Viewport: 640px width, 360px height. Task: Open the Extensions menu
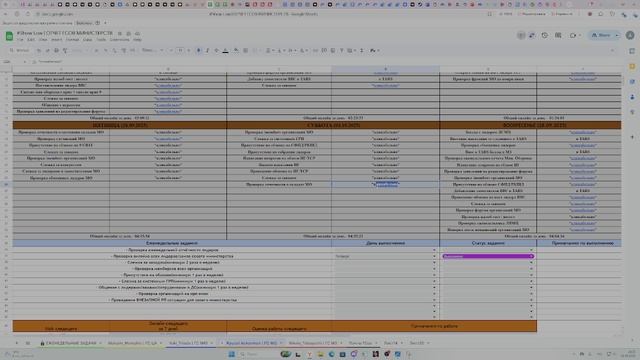[x=120, y=40]
